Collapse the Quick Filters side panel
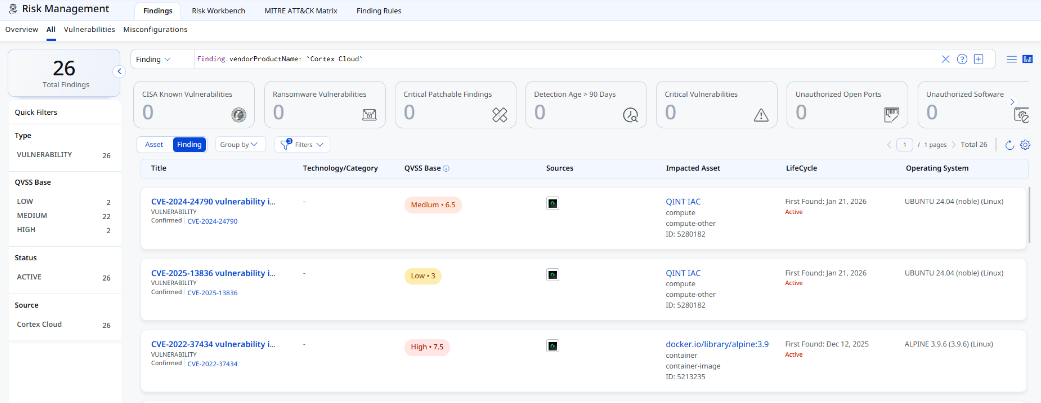Viewport: 1041px width, 403px height. [x=118, y=71]
